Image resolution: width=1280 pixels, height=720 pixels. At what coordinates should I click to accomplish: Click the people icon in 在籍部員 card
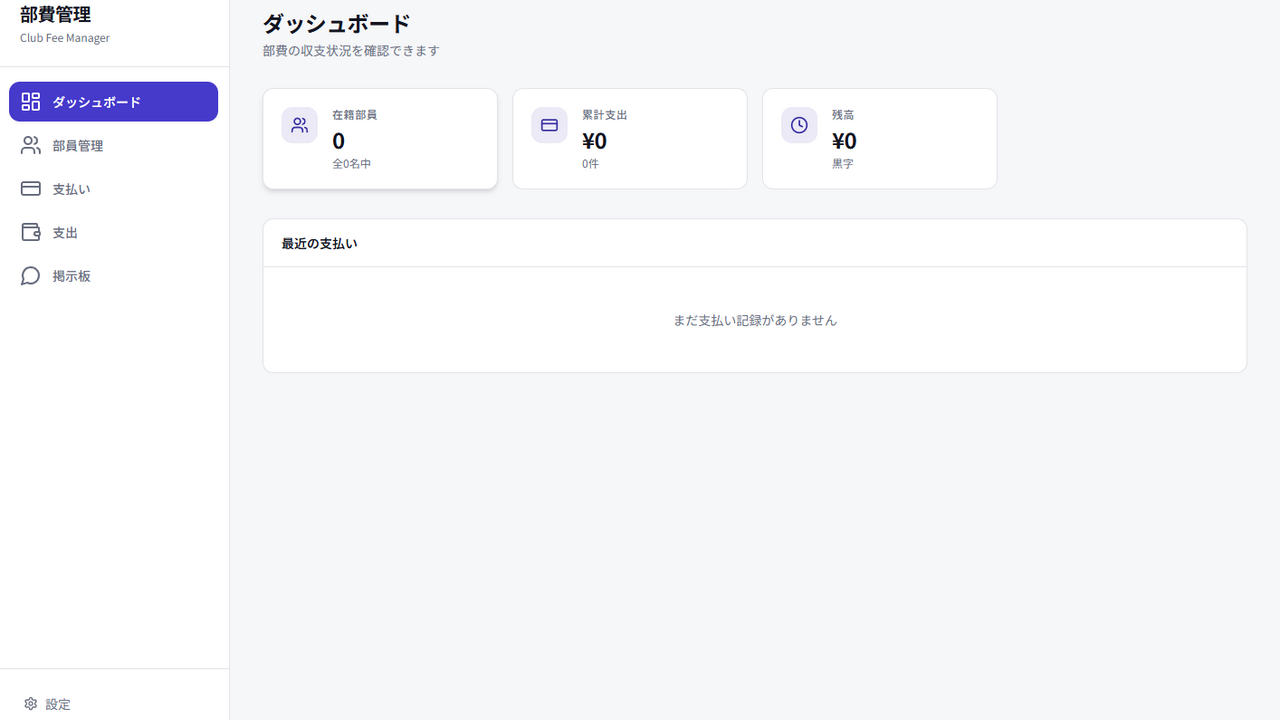click(299, 125)
